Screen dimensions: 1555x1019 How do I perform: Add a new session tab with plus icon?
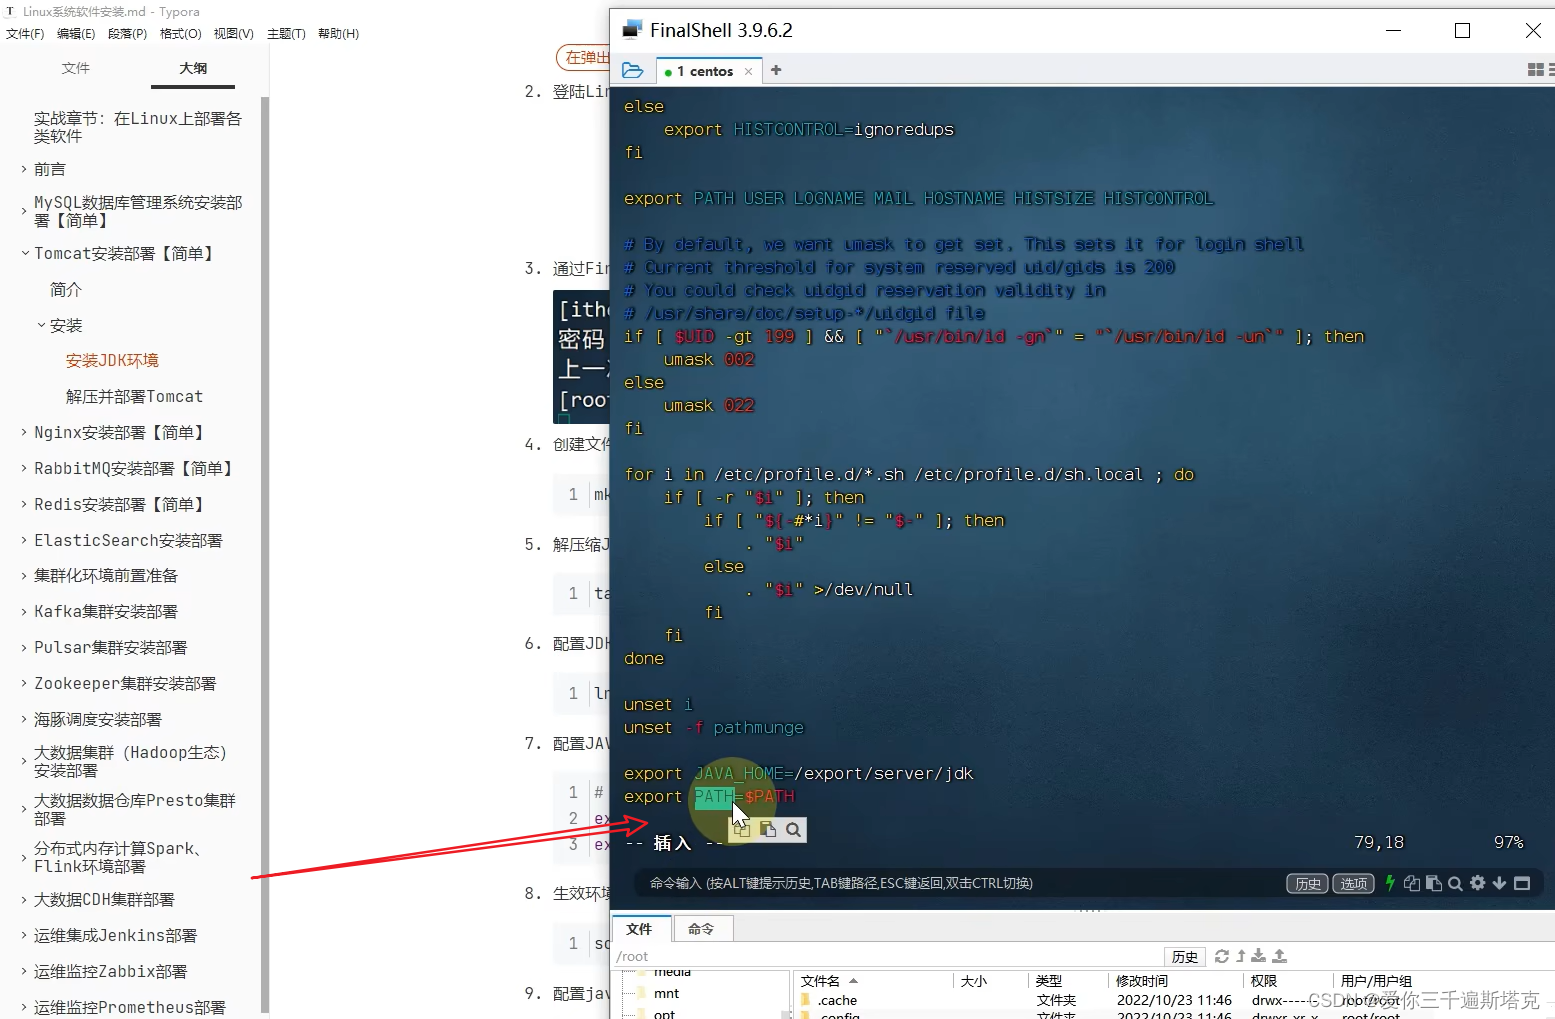776,70
